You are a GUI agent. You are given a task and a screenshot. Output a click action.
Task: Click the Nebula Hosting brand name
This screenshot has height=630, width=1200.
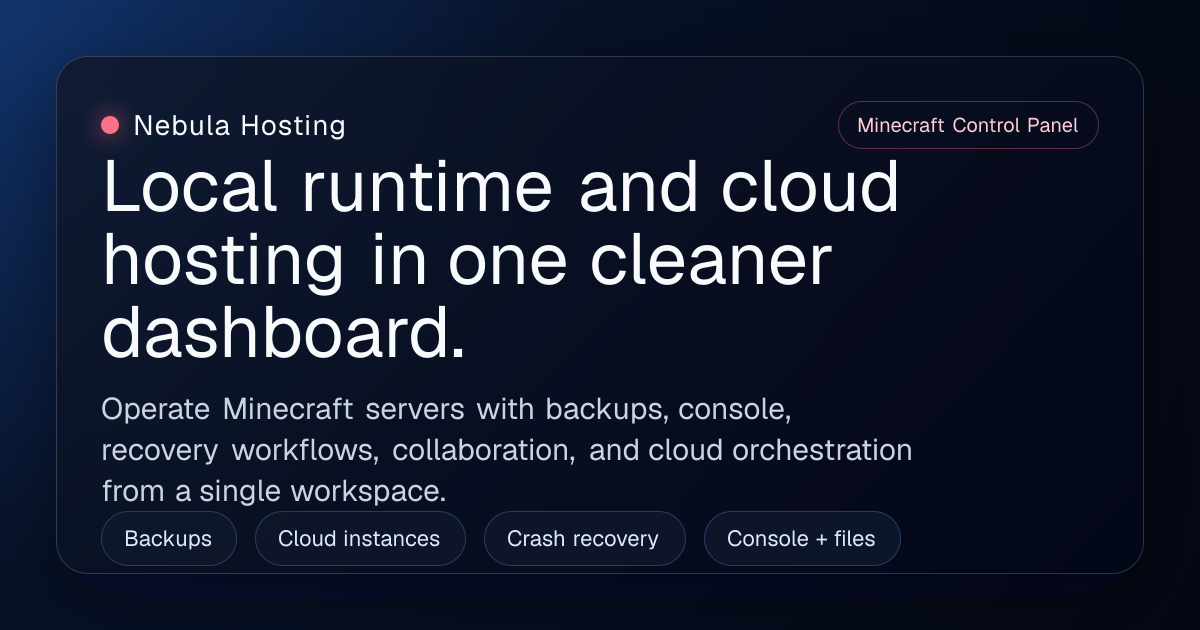(x=239, y=126)
